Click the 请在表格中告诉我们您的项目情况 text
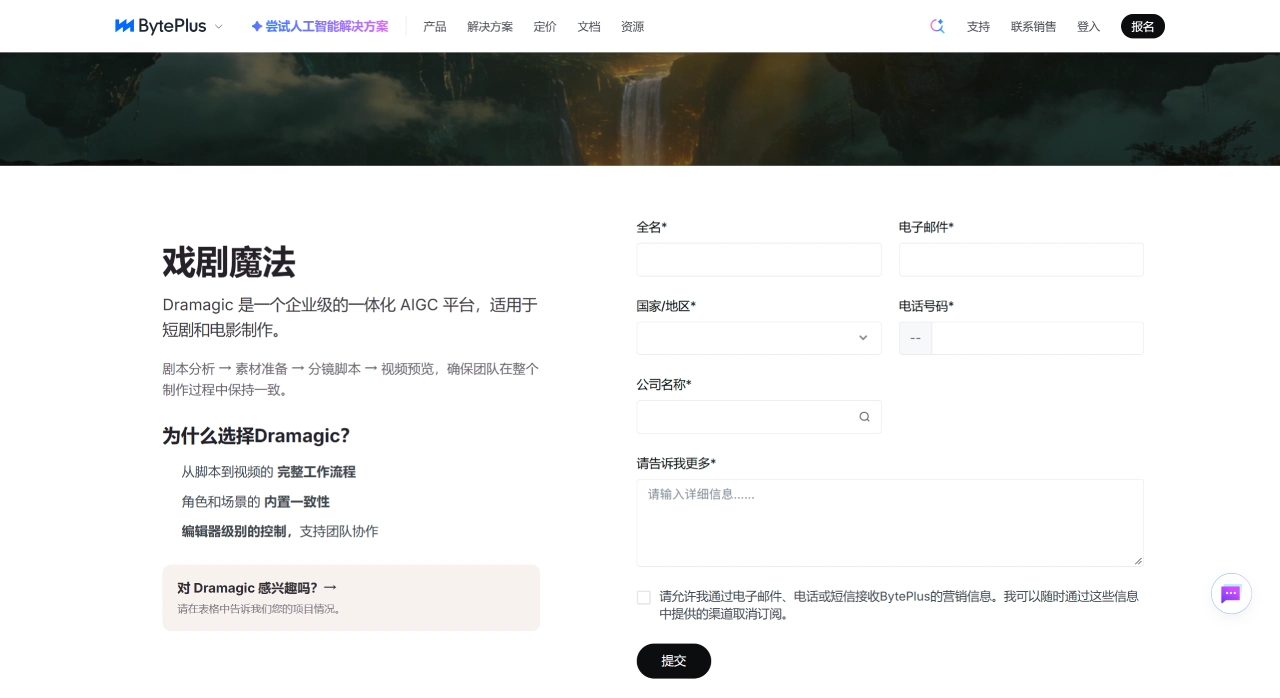Viewport: 1280px width, 698px height. point(259,609)
